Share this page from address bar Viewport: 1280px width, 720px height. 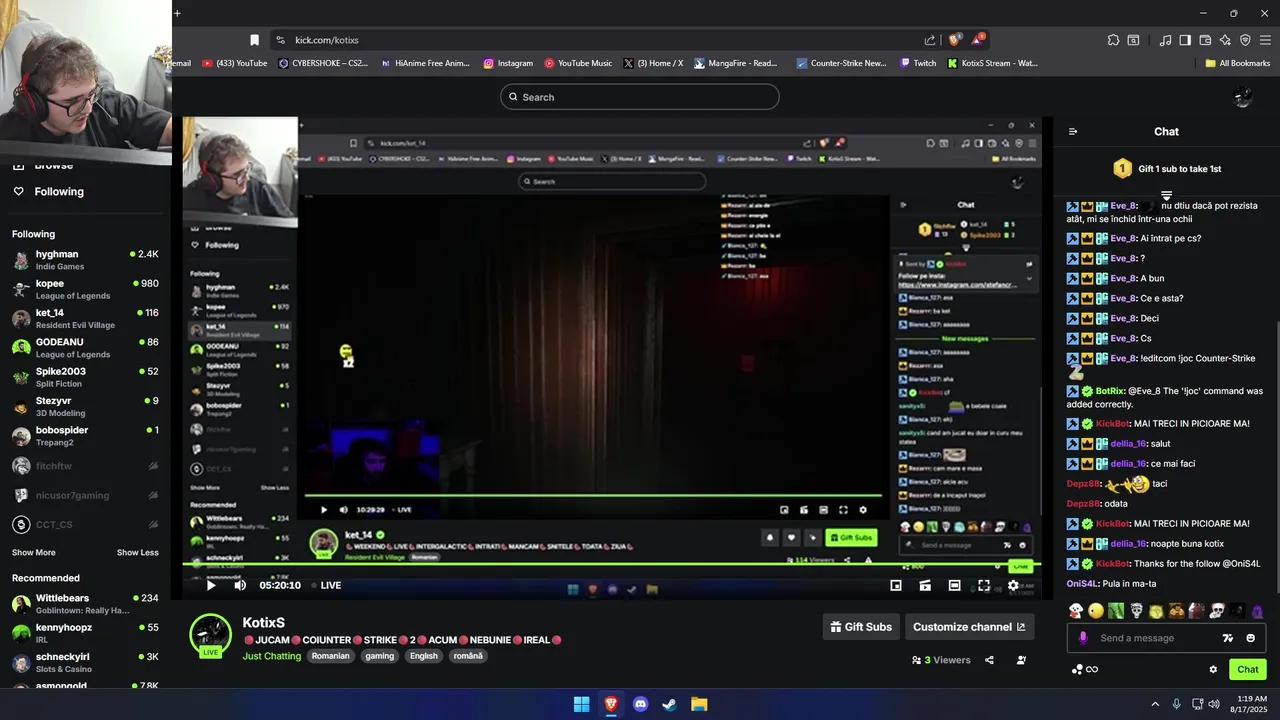pyautogui.click(x=930, y=40)
